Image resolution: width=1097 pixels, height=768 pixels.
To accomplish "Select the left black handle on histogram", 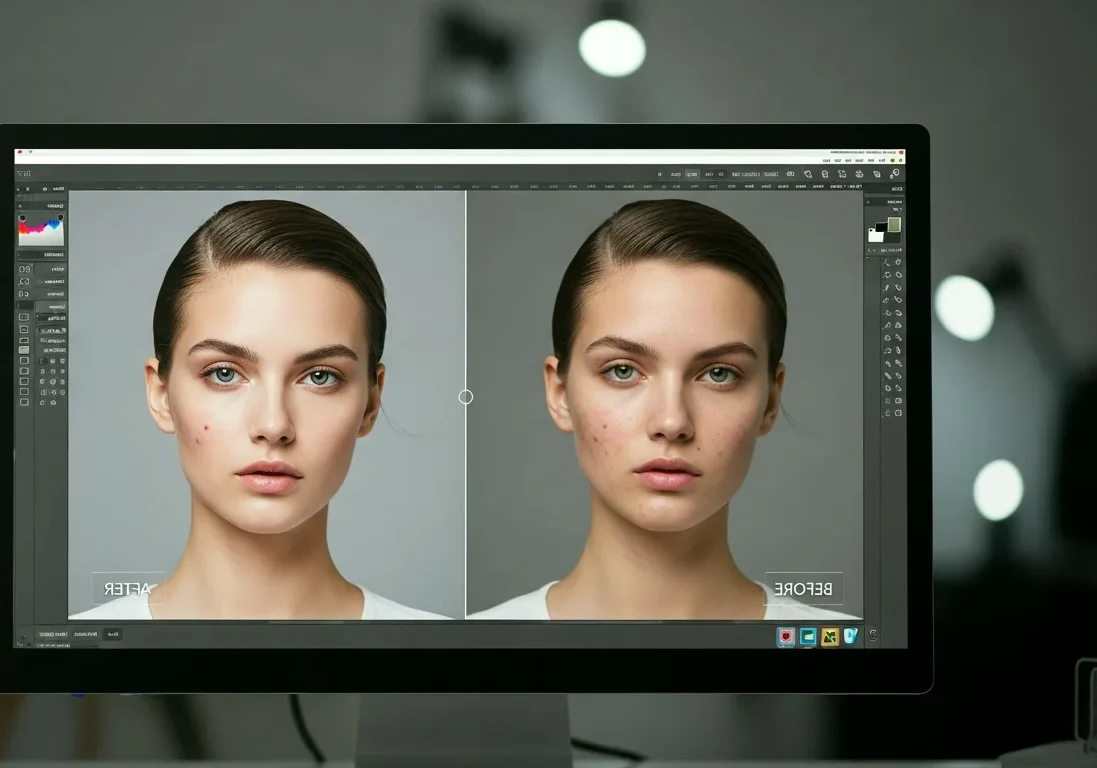I will click(x=22, y=218).
